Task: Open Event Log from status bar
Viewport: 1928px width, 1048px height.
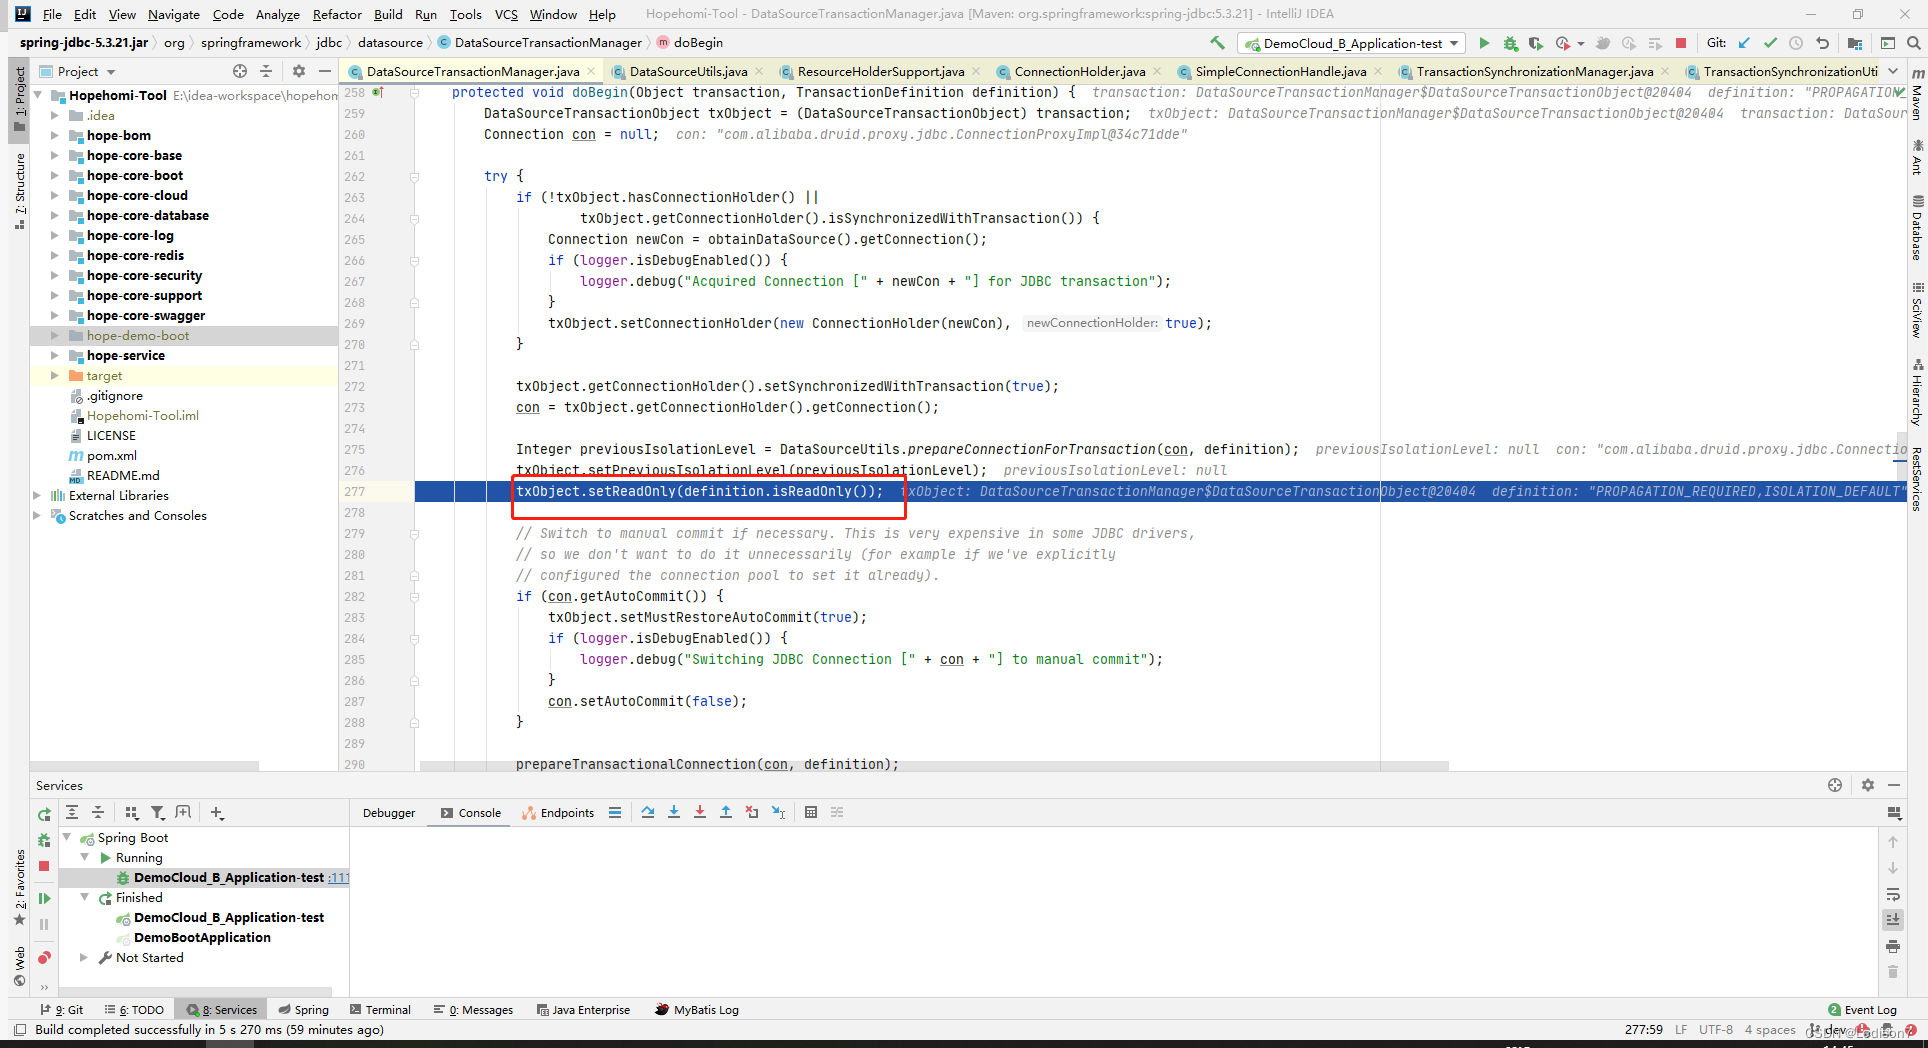Action: click(x=1862, y=1010)
